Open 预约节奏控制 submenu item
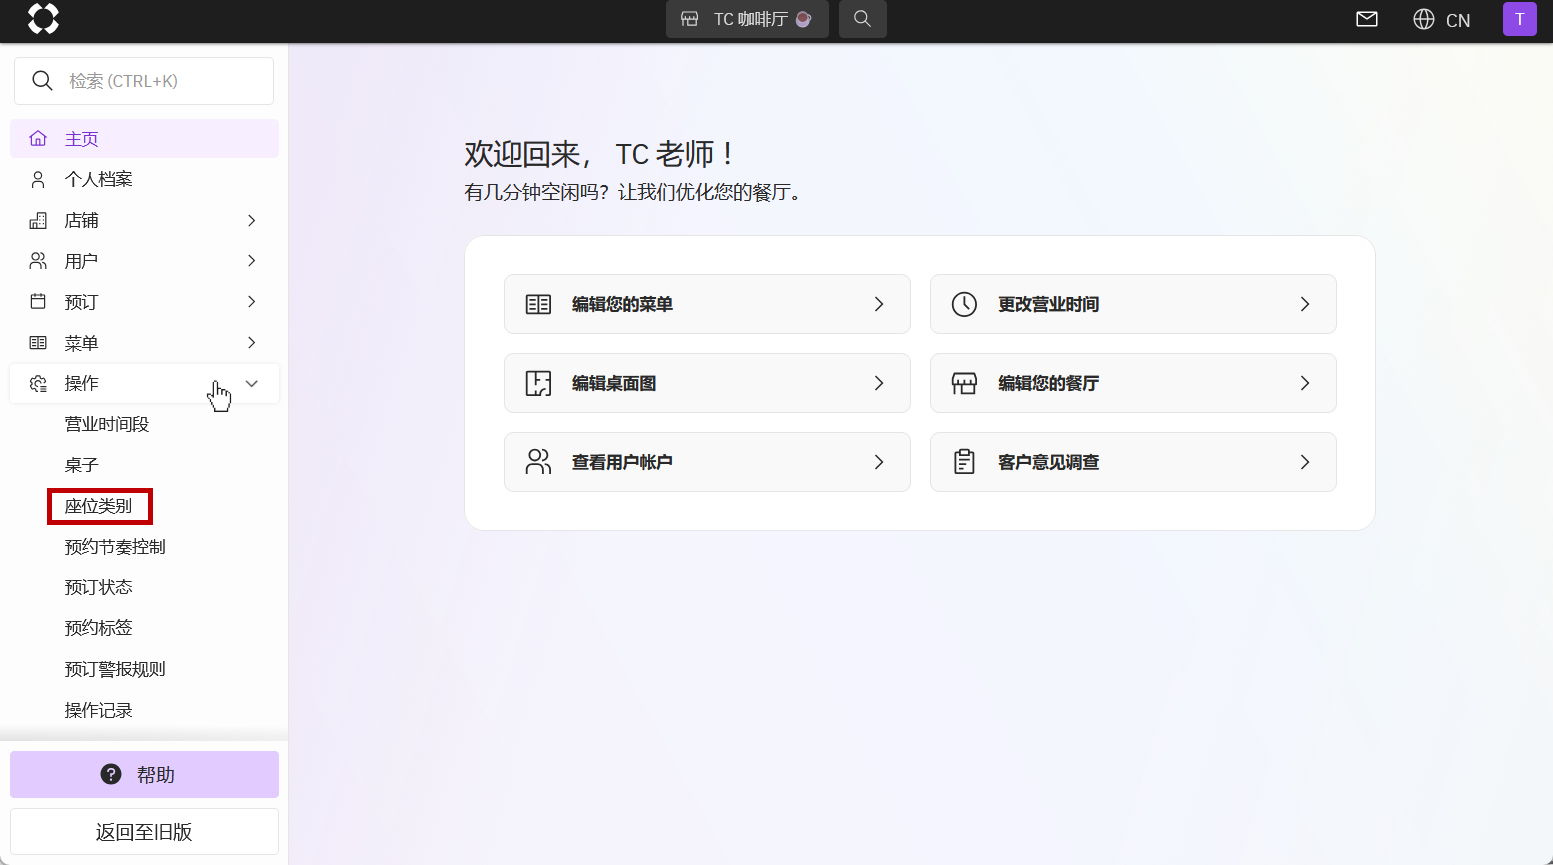Viewport: 1553px width, 865px height. pos(115,547)
